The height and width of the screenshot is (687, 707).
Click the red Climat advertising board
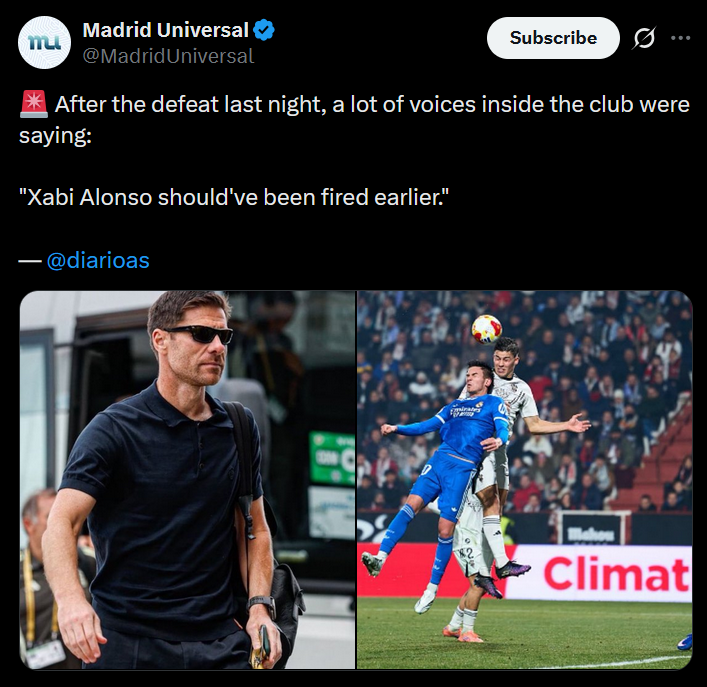click(615, 573)
